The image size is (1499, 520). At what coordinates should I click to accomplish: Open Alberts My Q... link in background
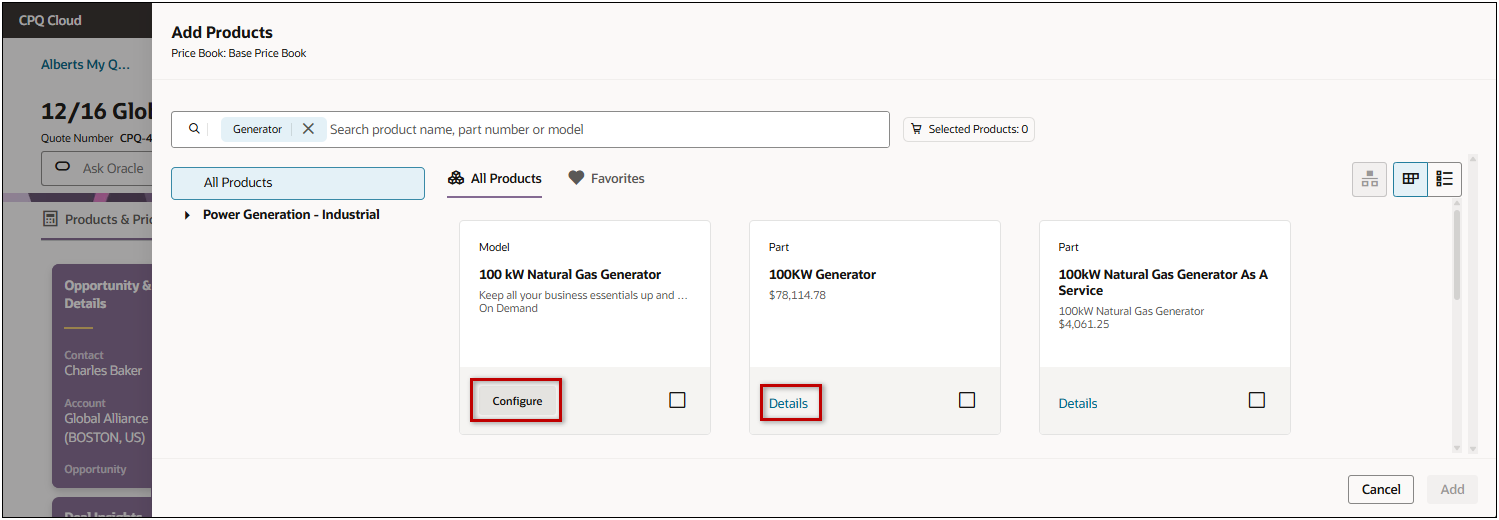click(85, 64)
